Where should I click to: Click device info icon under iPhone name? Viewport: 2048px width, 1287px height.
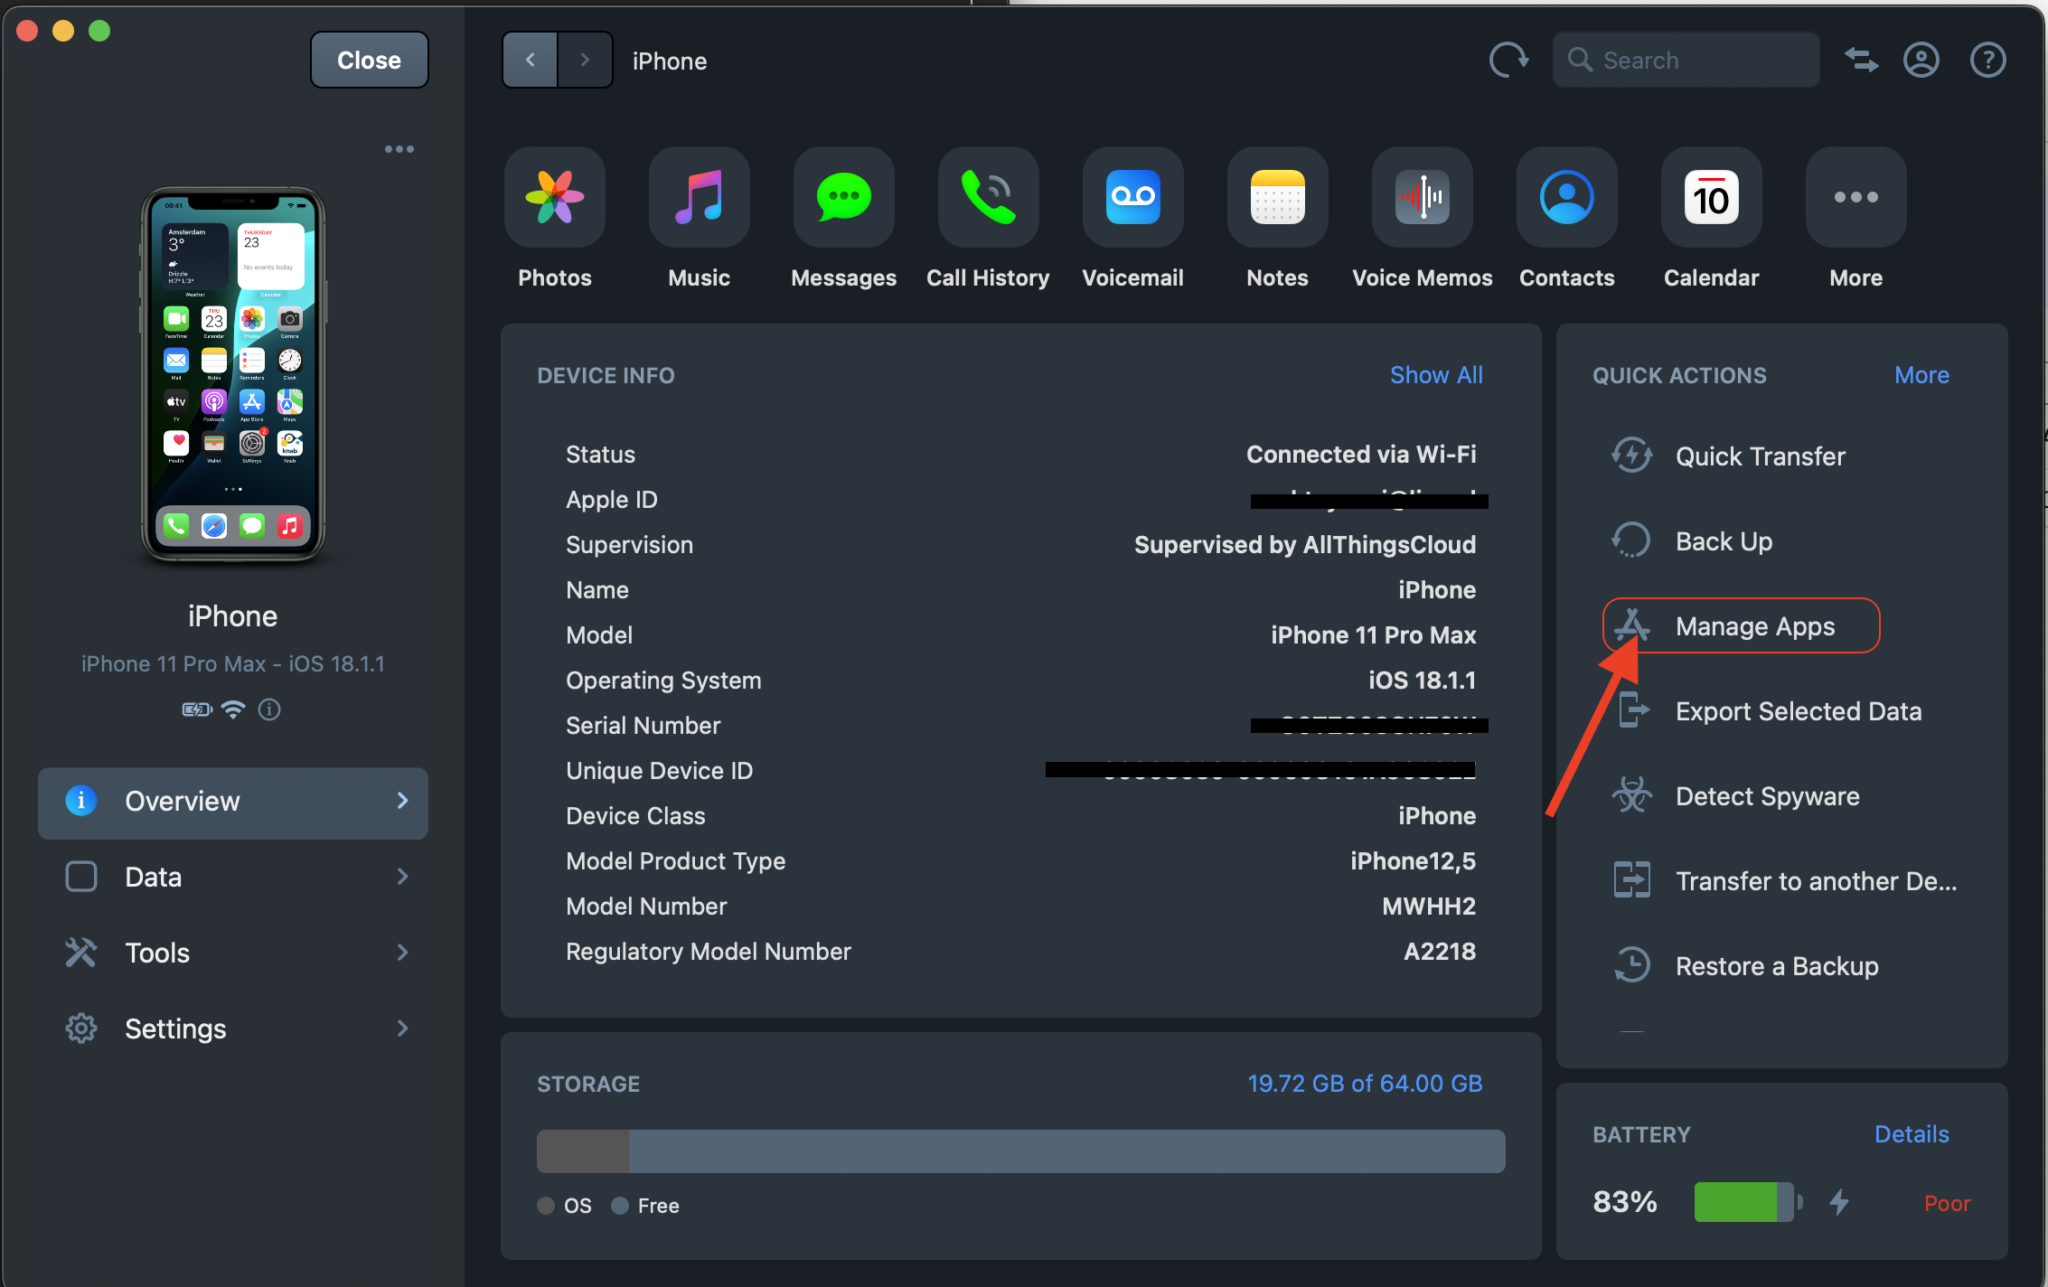[269, 710]
